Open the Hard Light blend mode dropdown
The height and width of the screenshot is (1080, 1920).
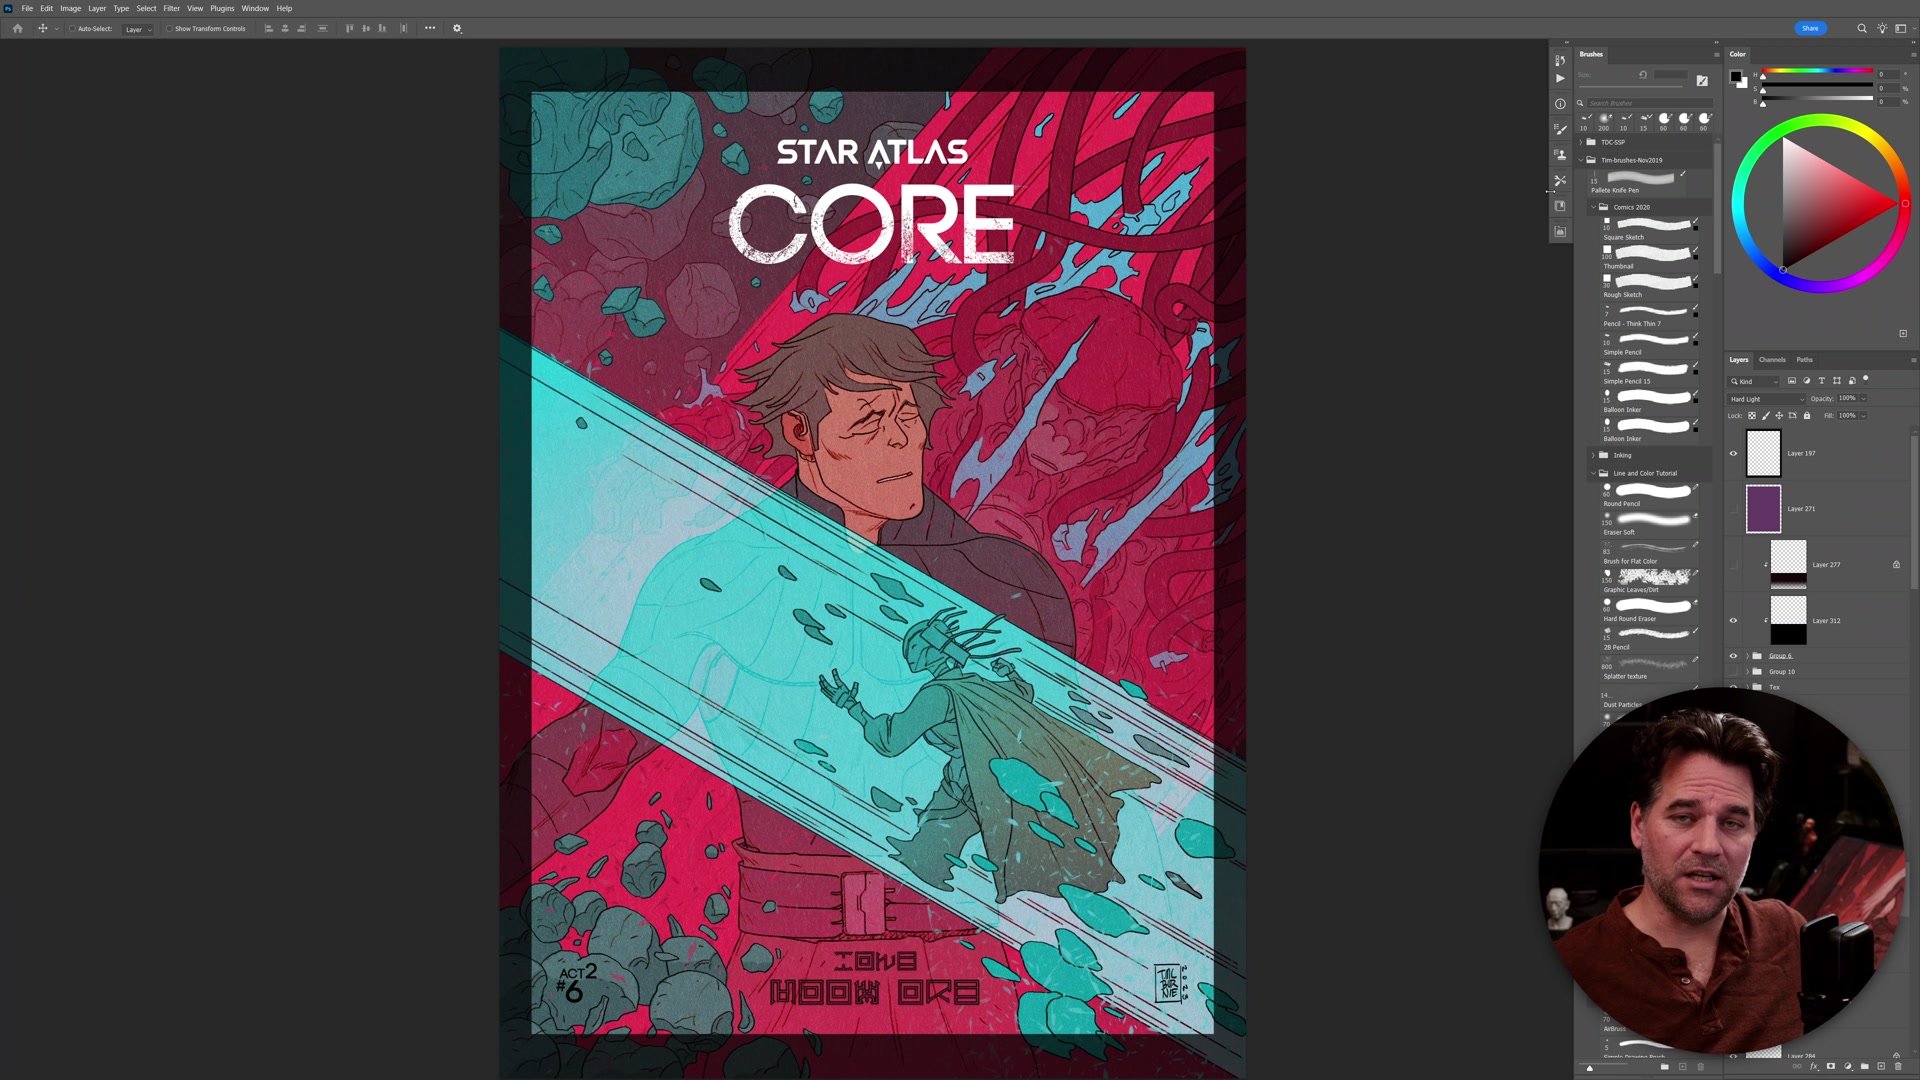tap(1766, 399)
